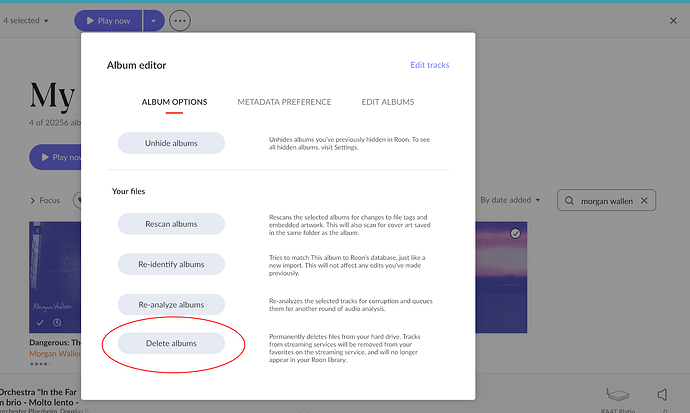Click the volume speaker icon
The image size is (690, 413).
click(662, 394)
